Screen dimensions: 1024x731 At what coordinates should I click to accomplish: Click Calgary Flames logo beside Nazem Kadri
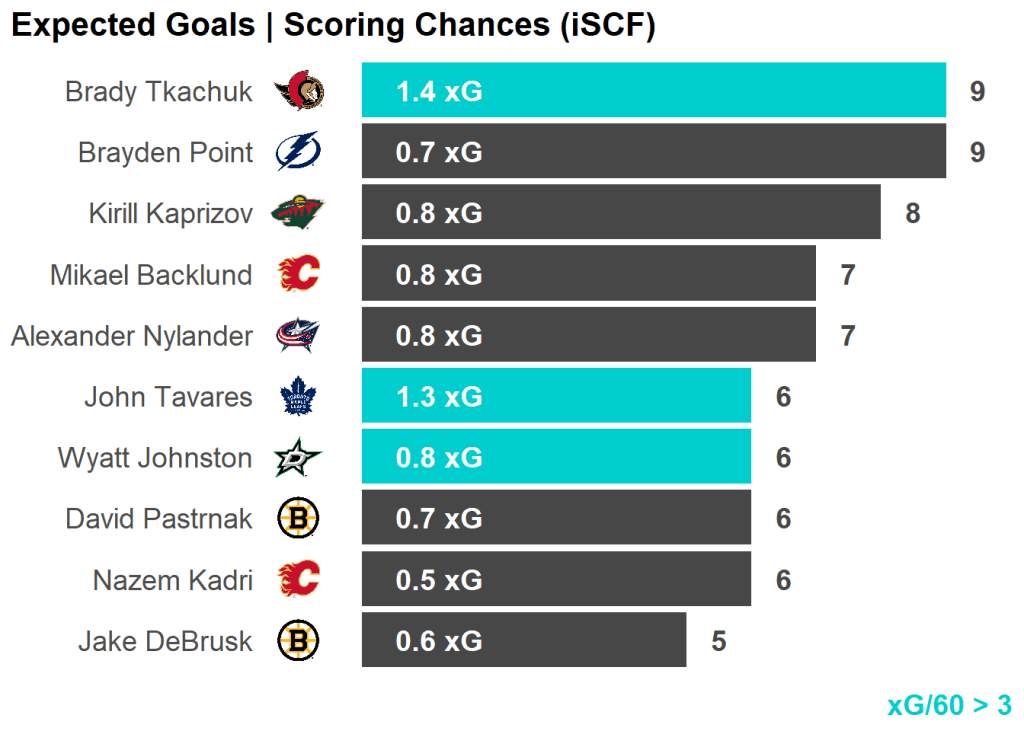(x=298, y=580)
